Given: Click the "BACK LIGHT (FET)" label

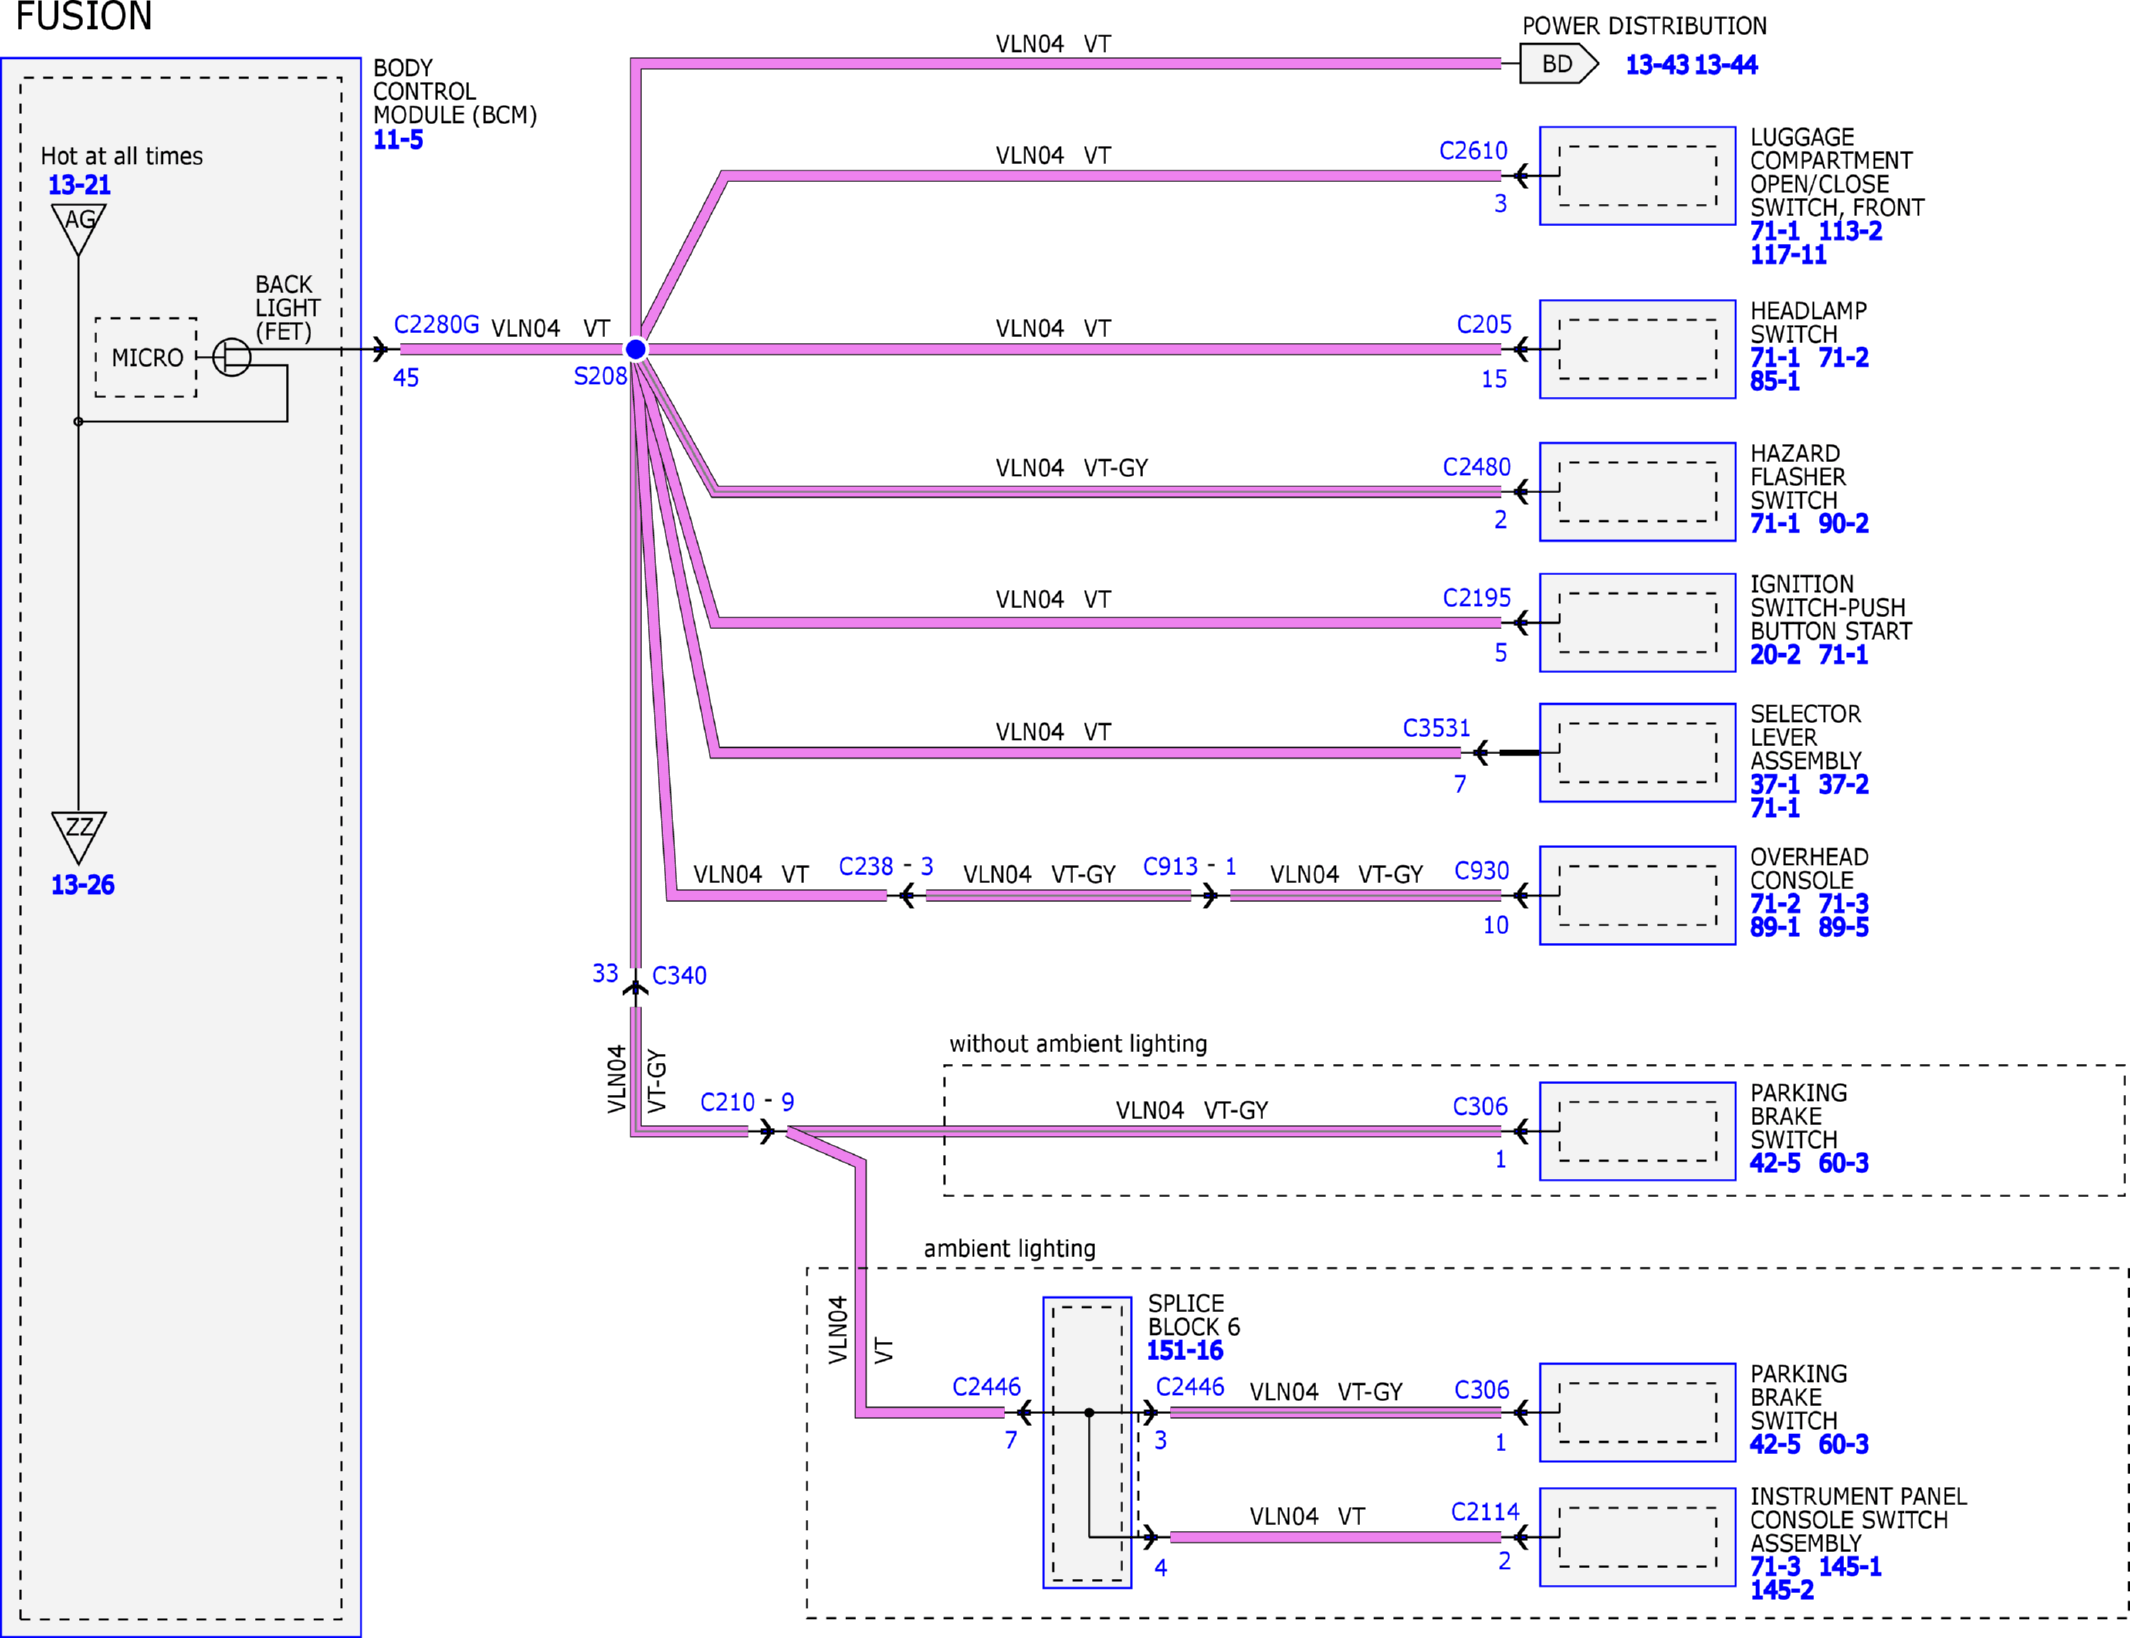Looking at the screenshot, I should click(x=288, y=308).
